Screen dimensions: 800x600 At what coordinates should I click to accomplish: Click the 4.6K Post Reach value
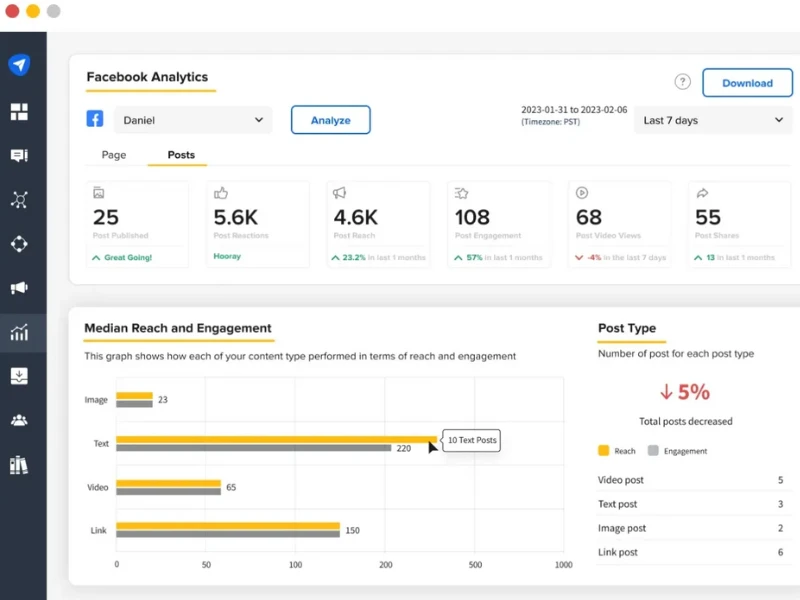(x=356, y=217)
